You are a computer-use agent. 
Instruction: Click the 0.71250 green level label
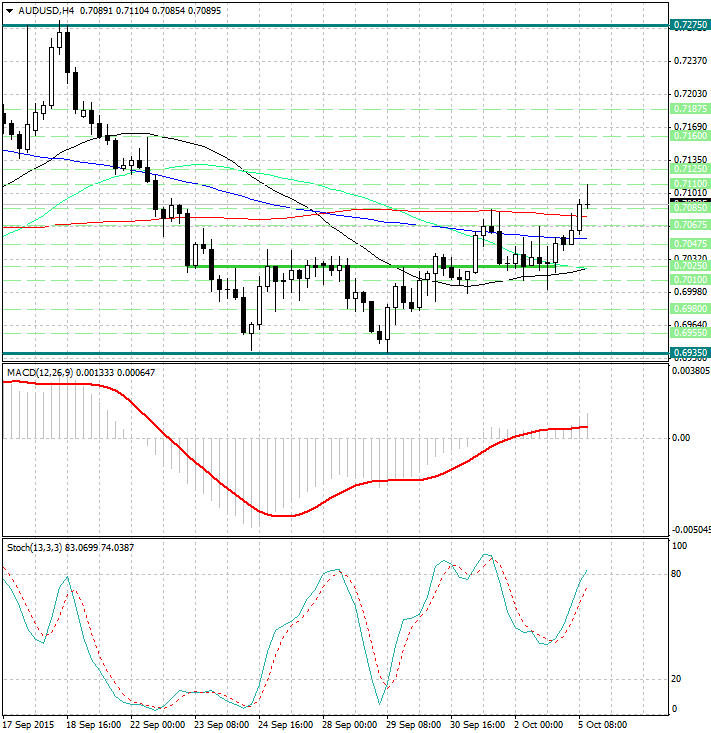click(688, 169)
